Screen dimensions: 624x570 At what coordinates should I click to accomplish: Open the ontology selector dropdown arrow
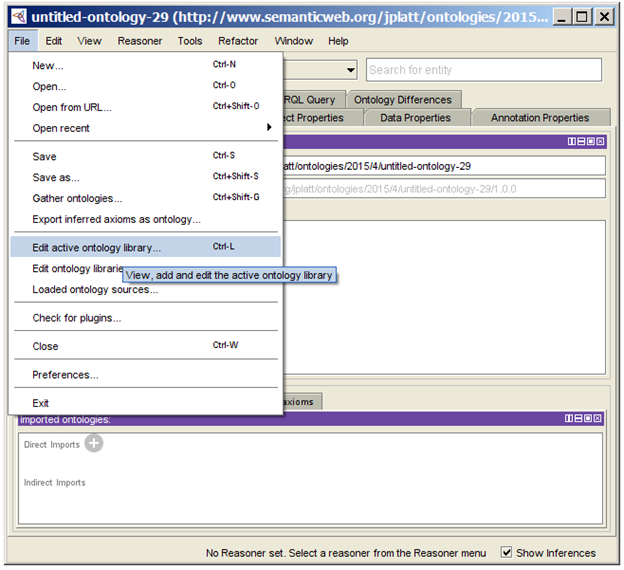pos(350,70)
